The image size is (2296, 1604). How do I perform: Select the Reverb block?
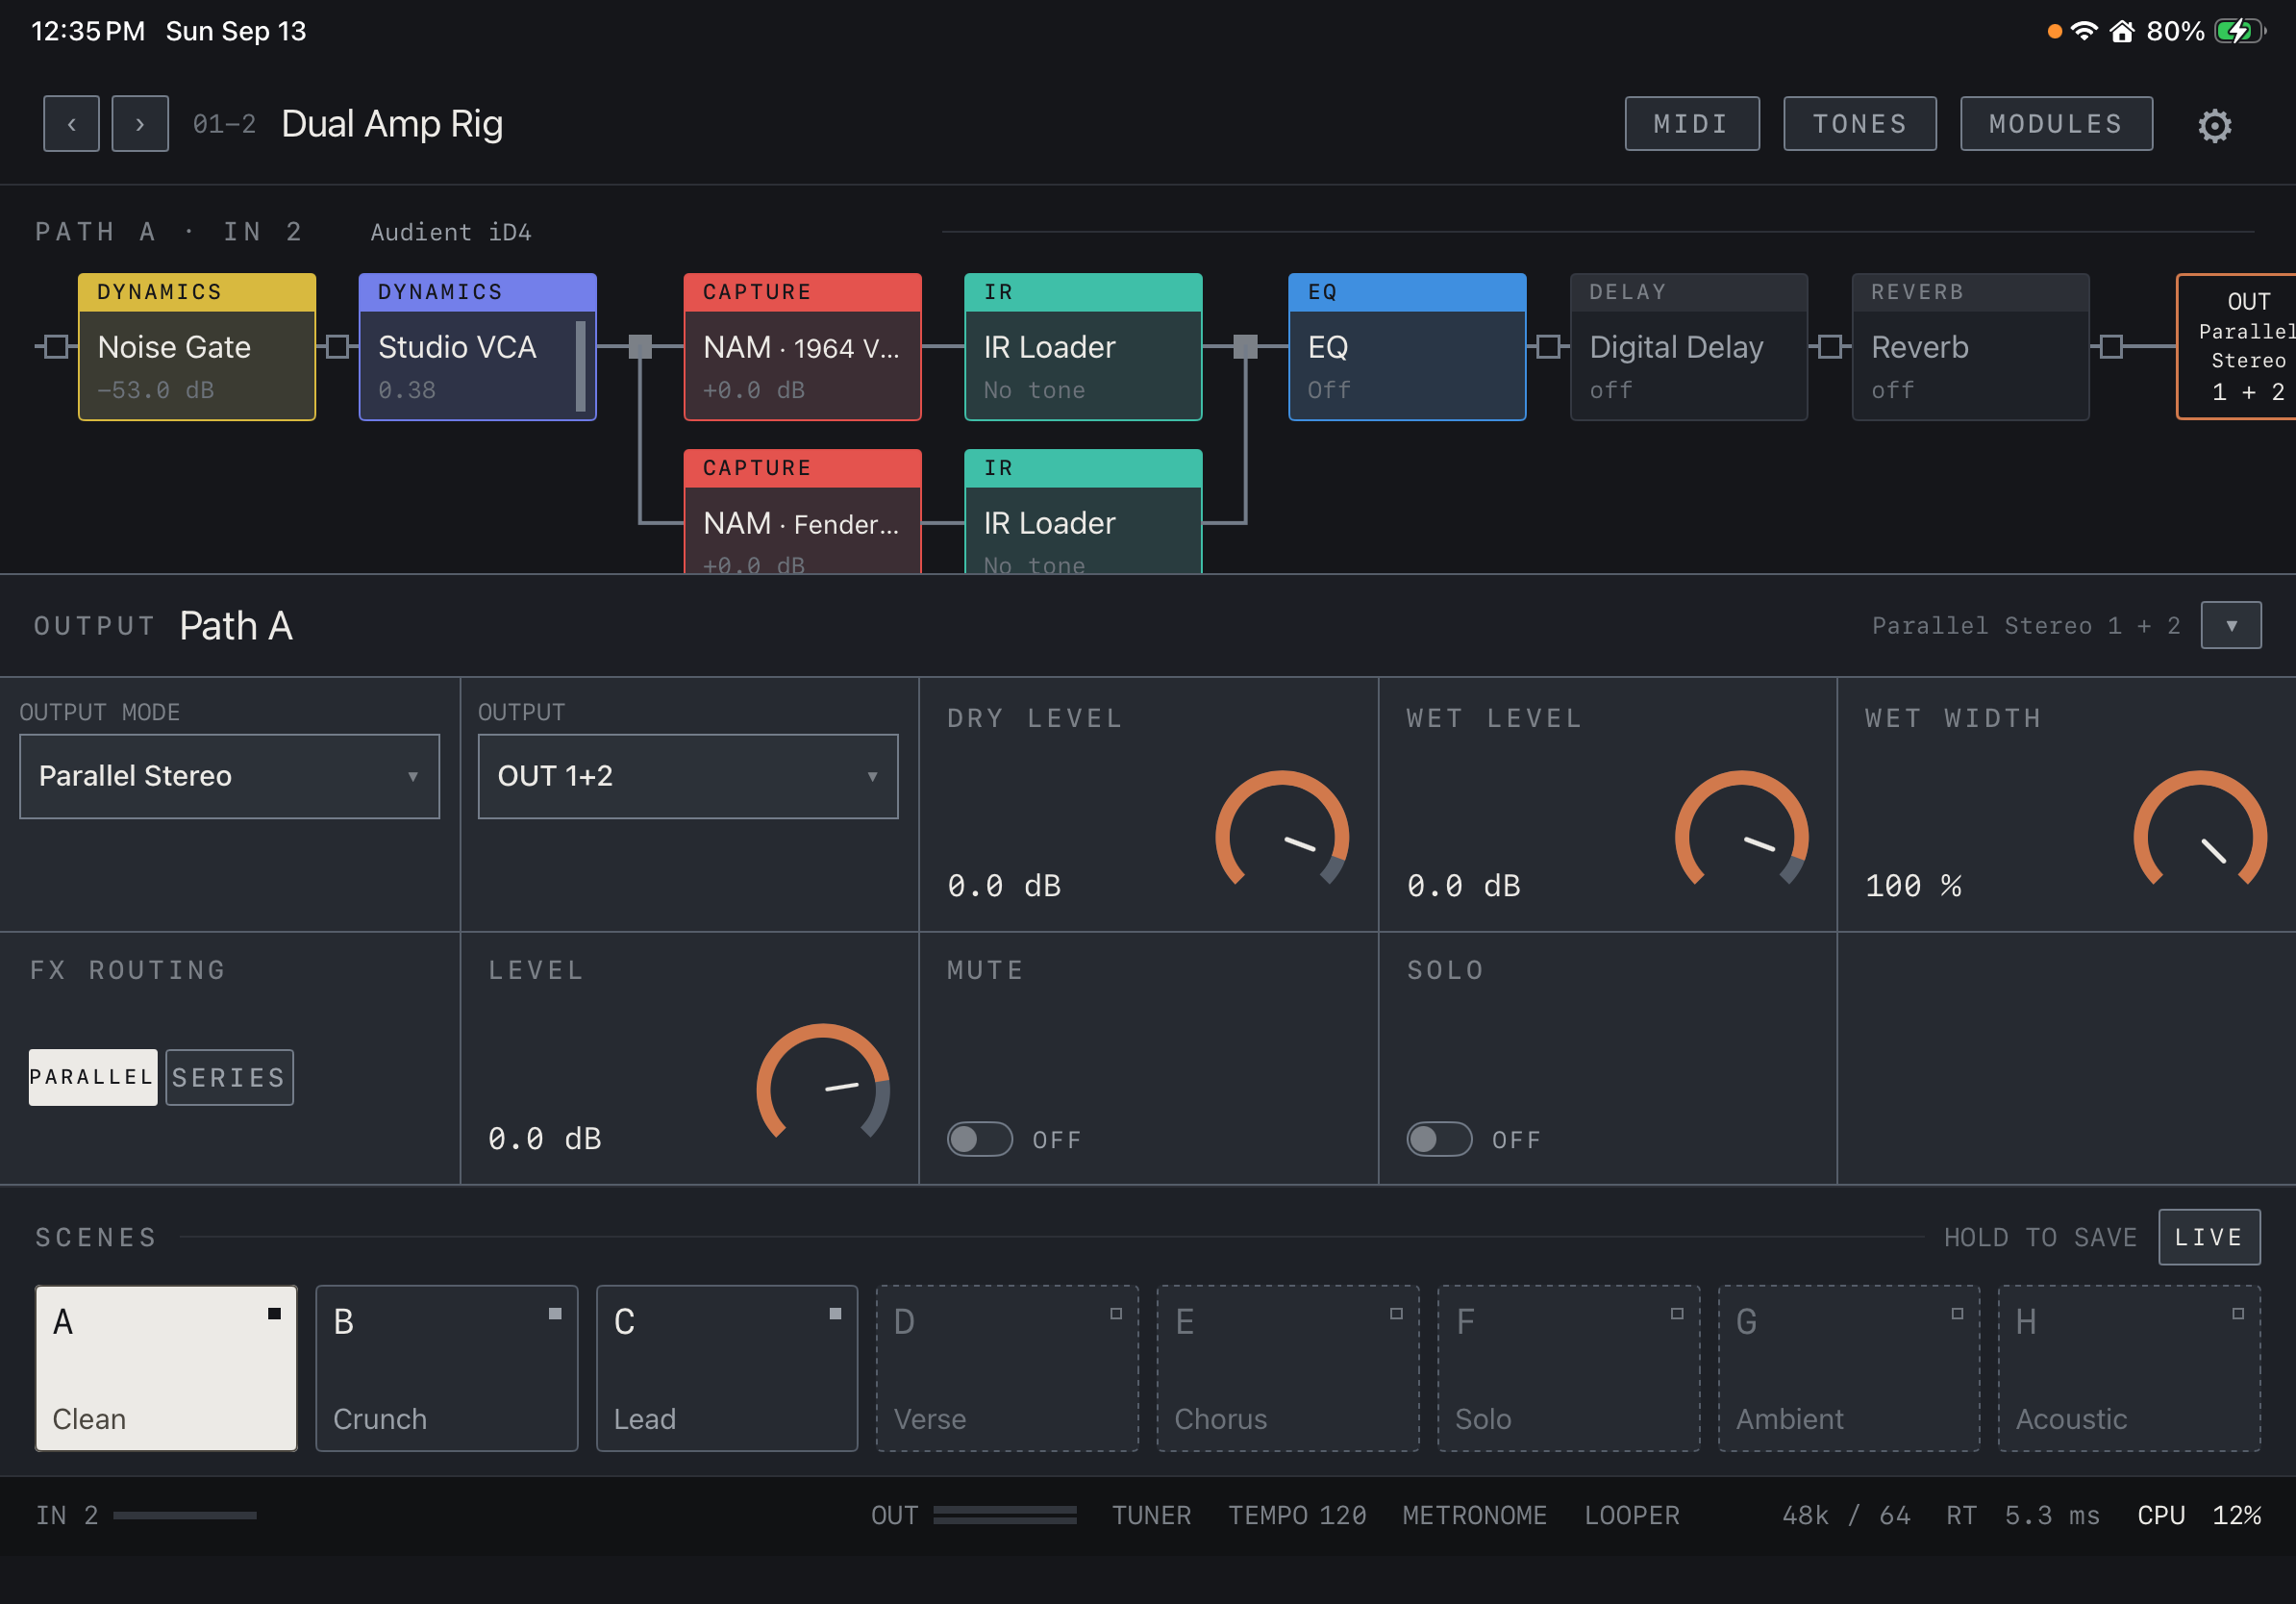pyautogui.click(x=1970, y=347)
